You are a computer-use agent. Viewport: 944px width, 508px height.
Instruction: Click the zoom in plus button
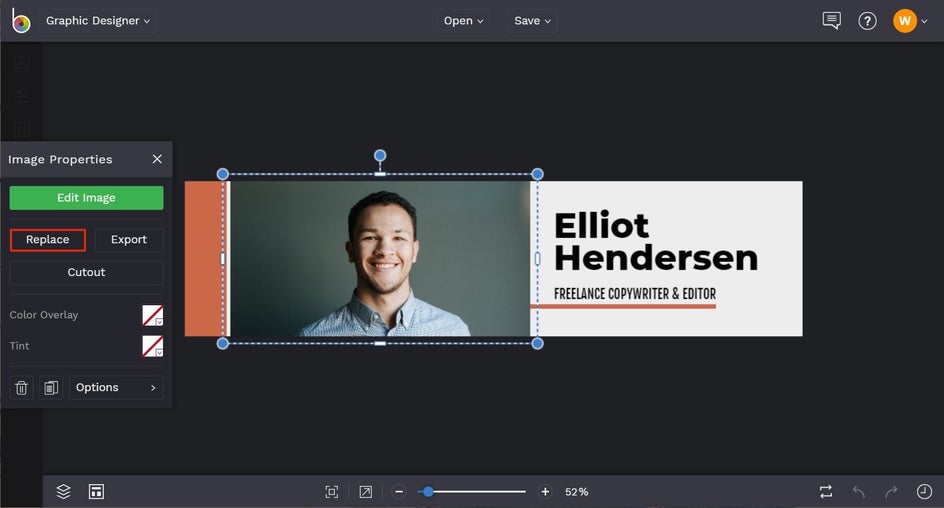545,492
